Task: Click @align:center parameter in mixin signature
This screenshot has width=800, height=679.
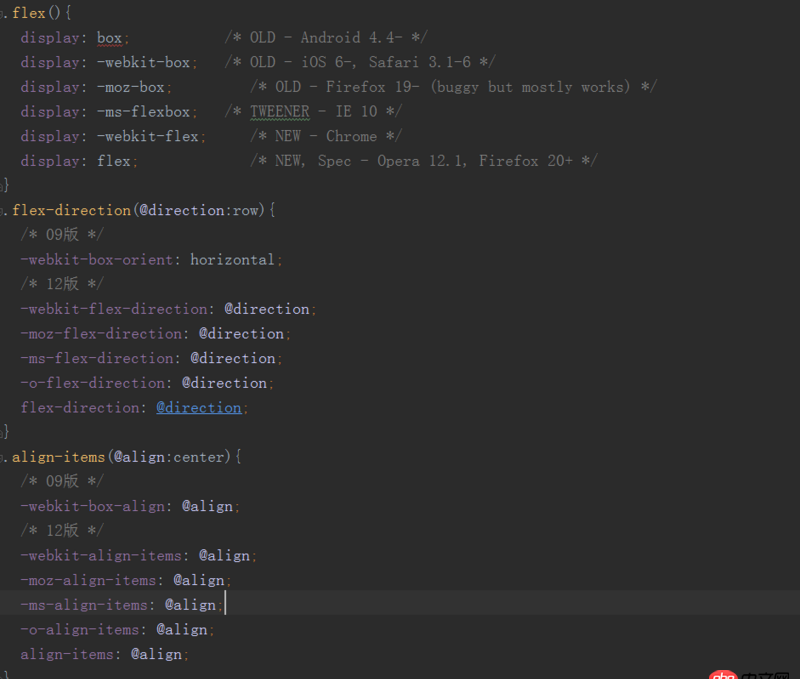Action: pyautogui.click(x=170, y=457)
